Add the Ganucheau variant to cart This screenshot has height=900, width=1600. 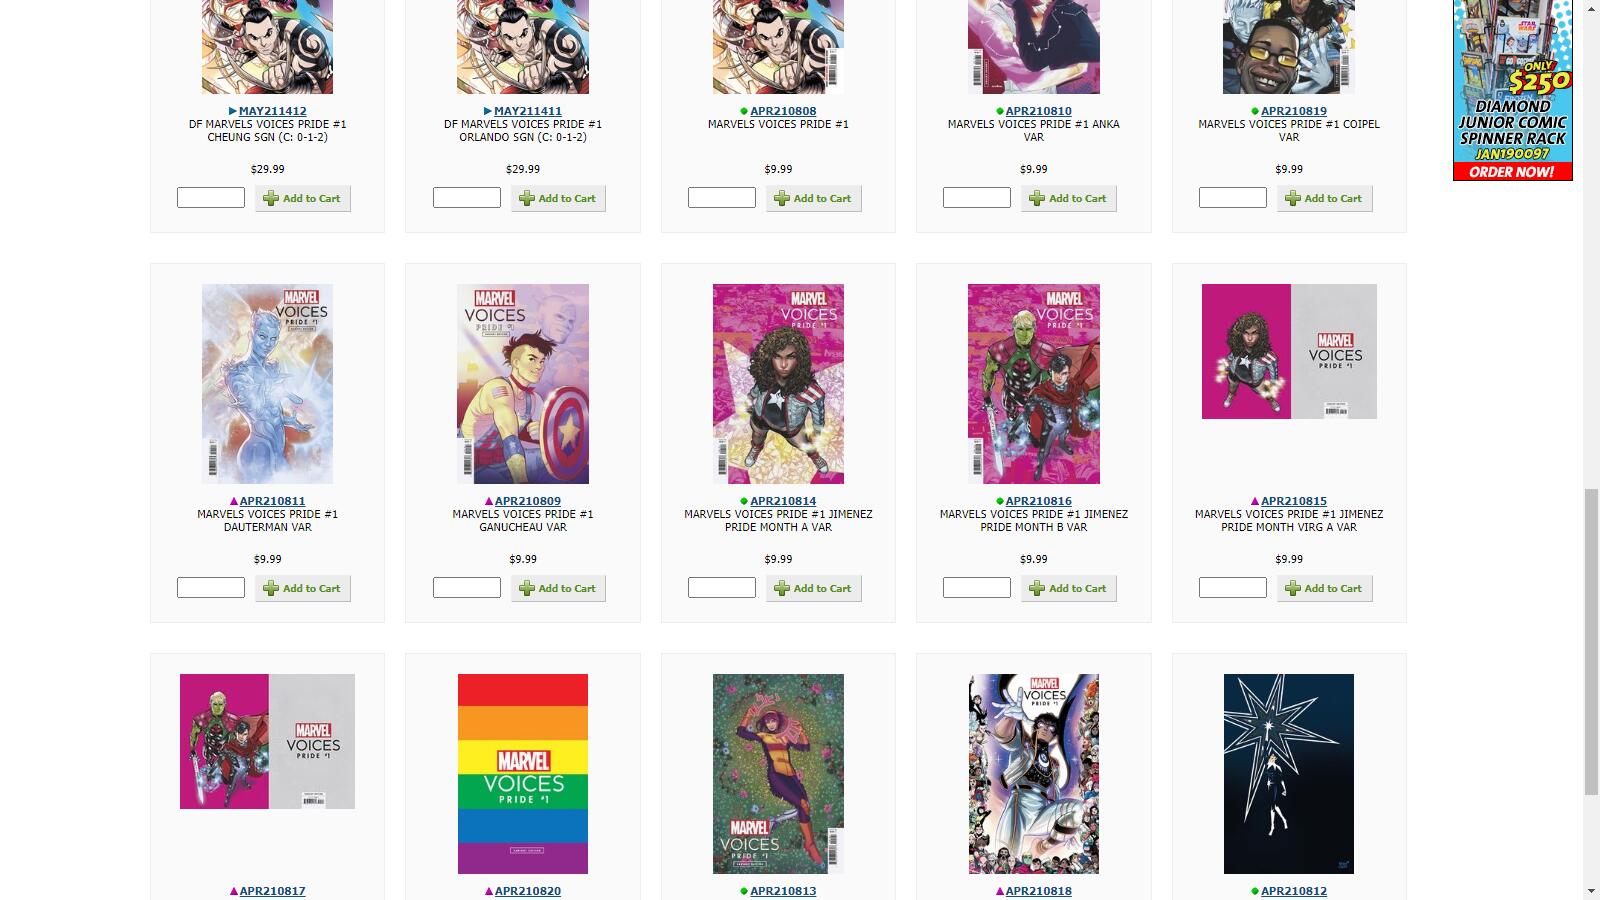558,588
